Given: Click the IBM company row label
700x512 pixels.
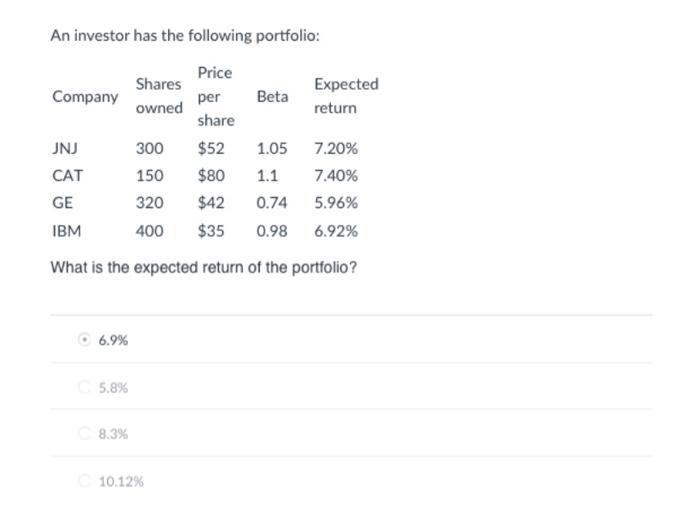Looking at the screenshot, I should (66, 231).
